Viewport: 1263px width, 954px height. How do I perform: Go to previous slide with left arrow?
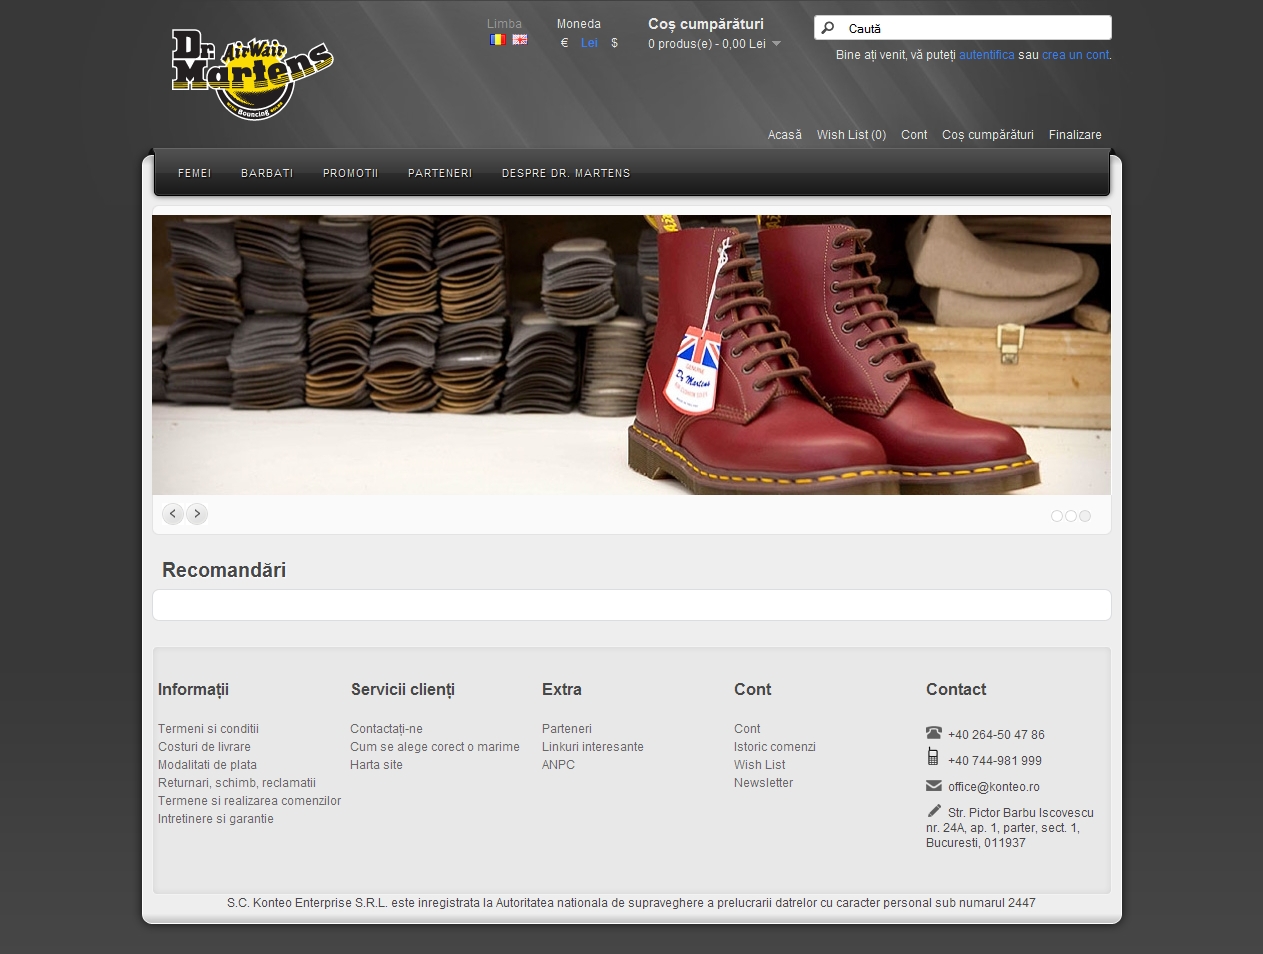173,514
